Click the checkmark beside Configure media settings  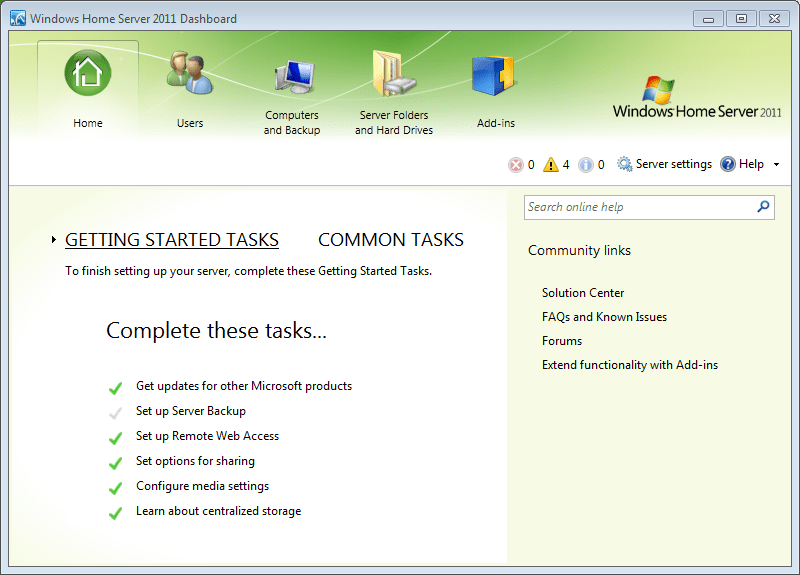[x=115, y=488]
